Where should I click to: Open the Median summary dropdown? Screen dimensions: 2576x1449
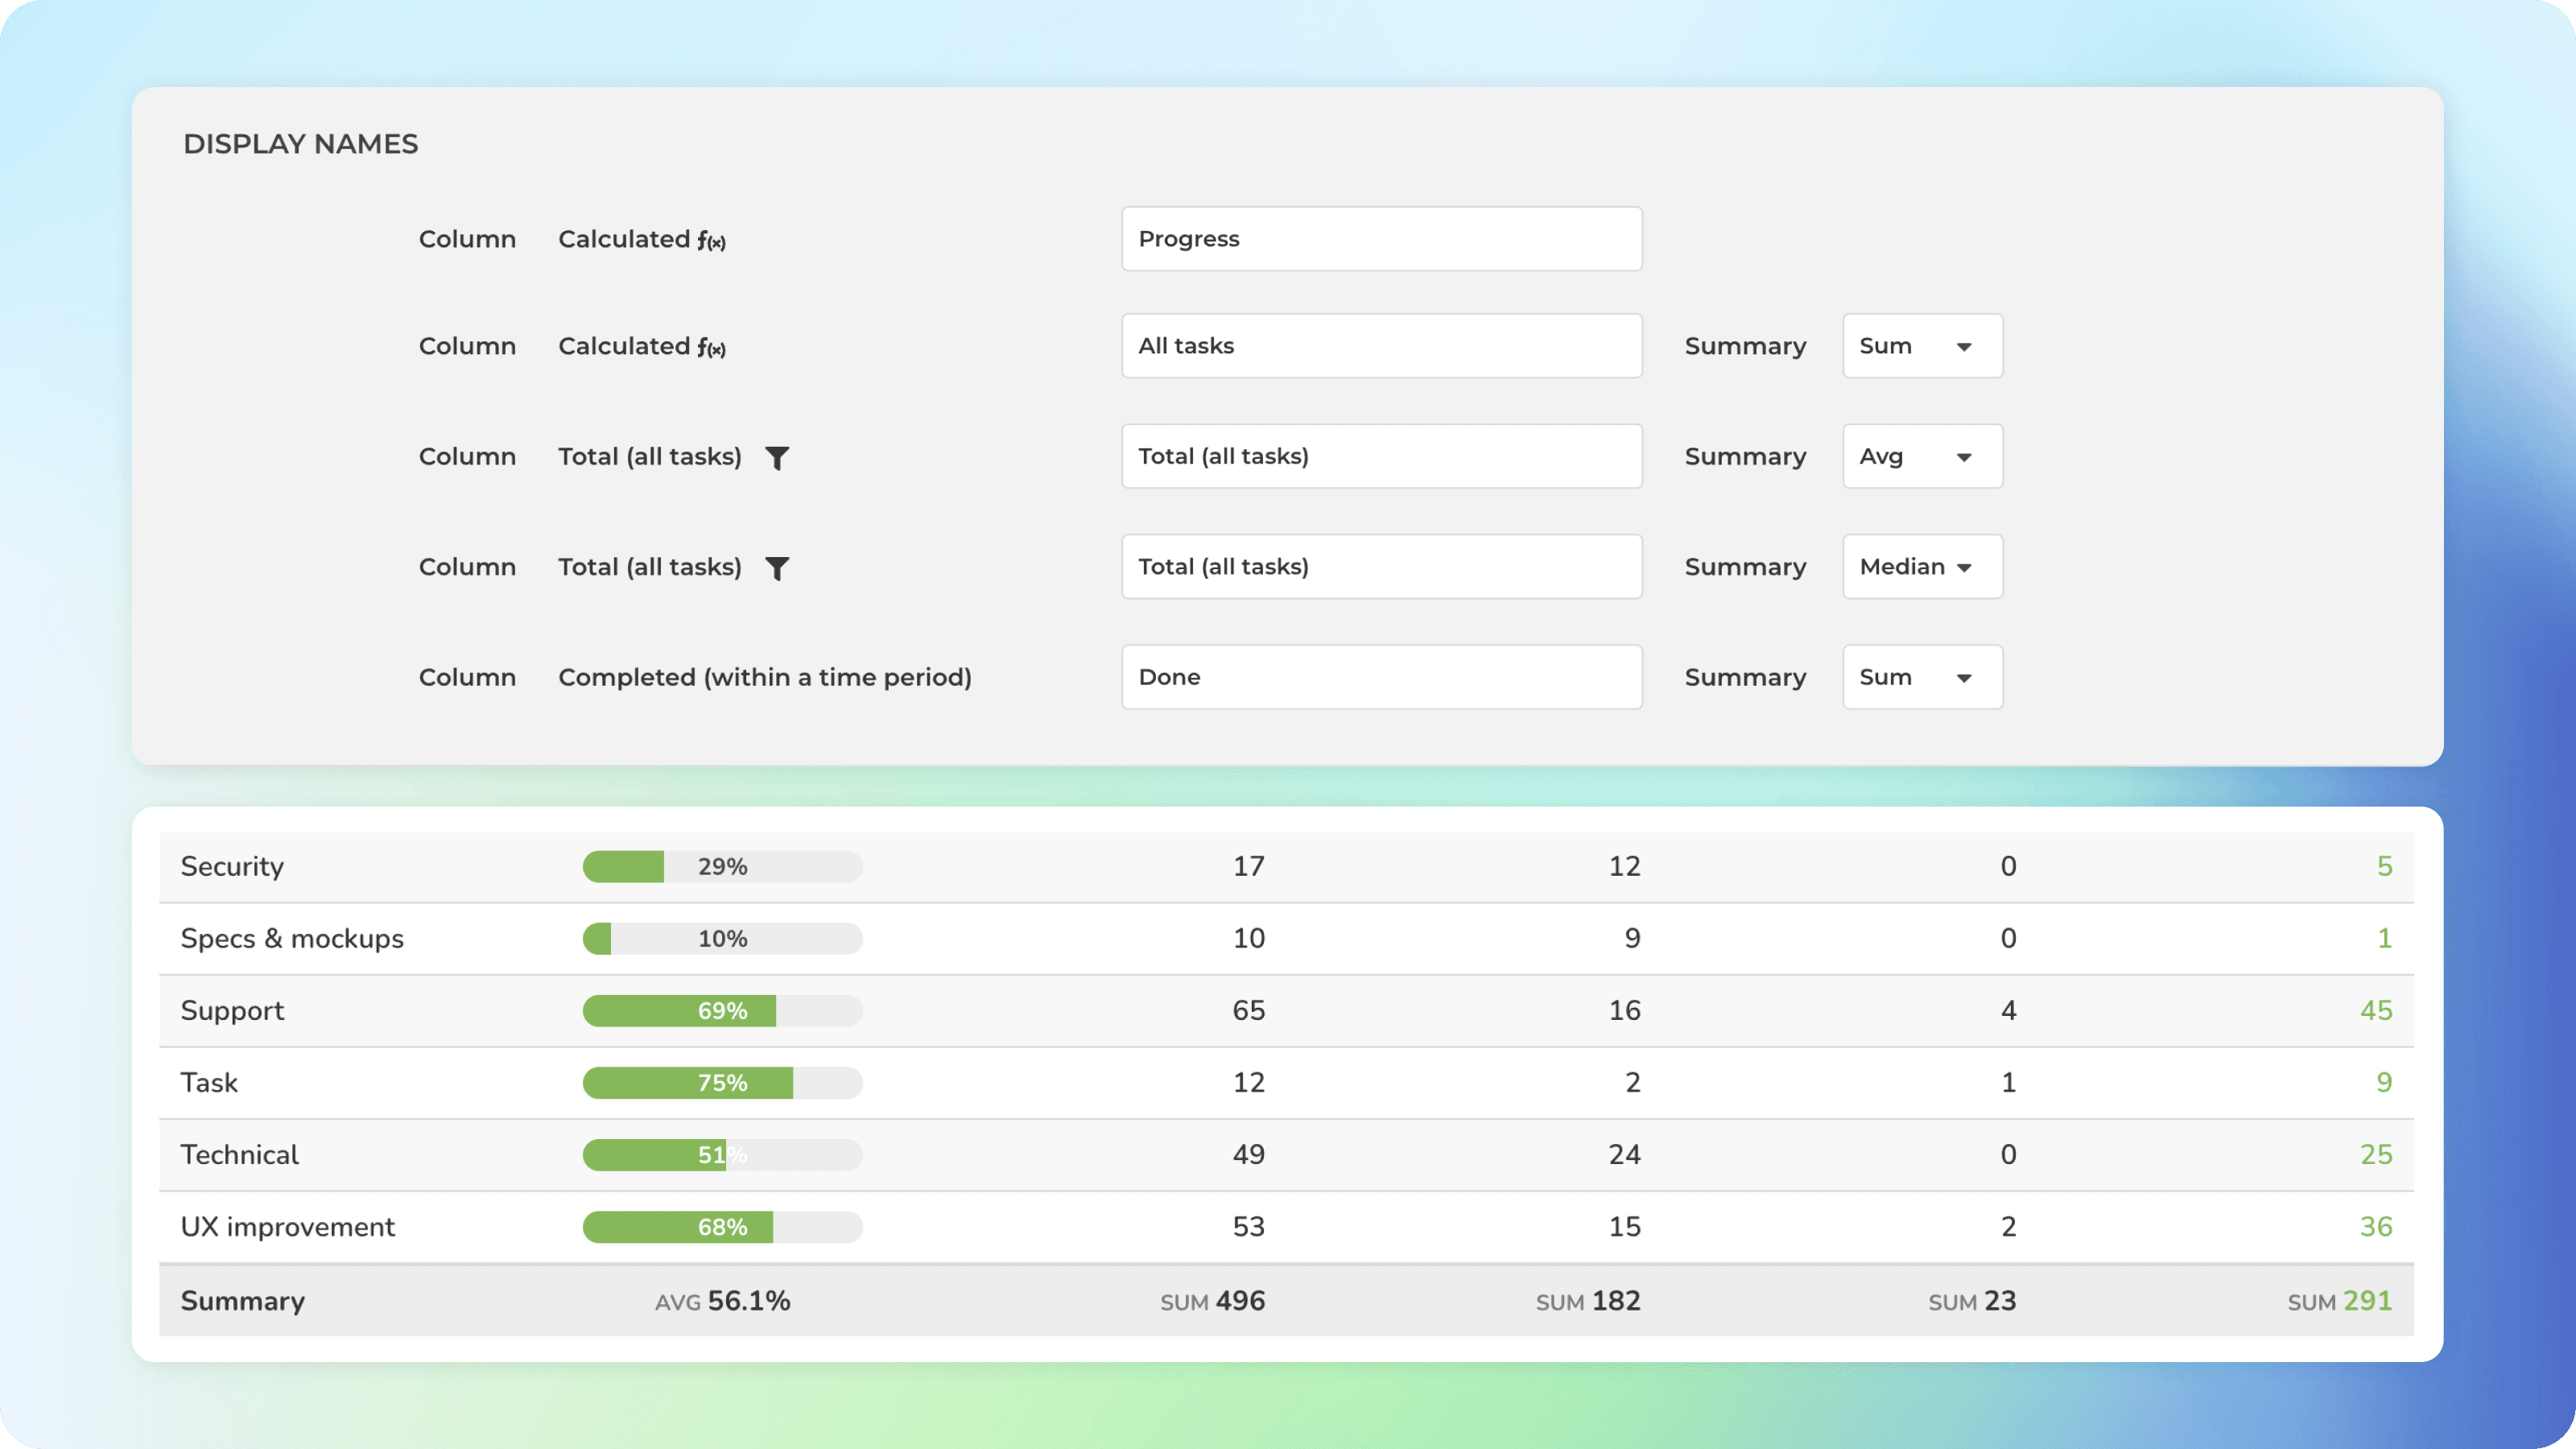click(1921, 567)
